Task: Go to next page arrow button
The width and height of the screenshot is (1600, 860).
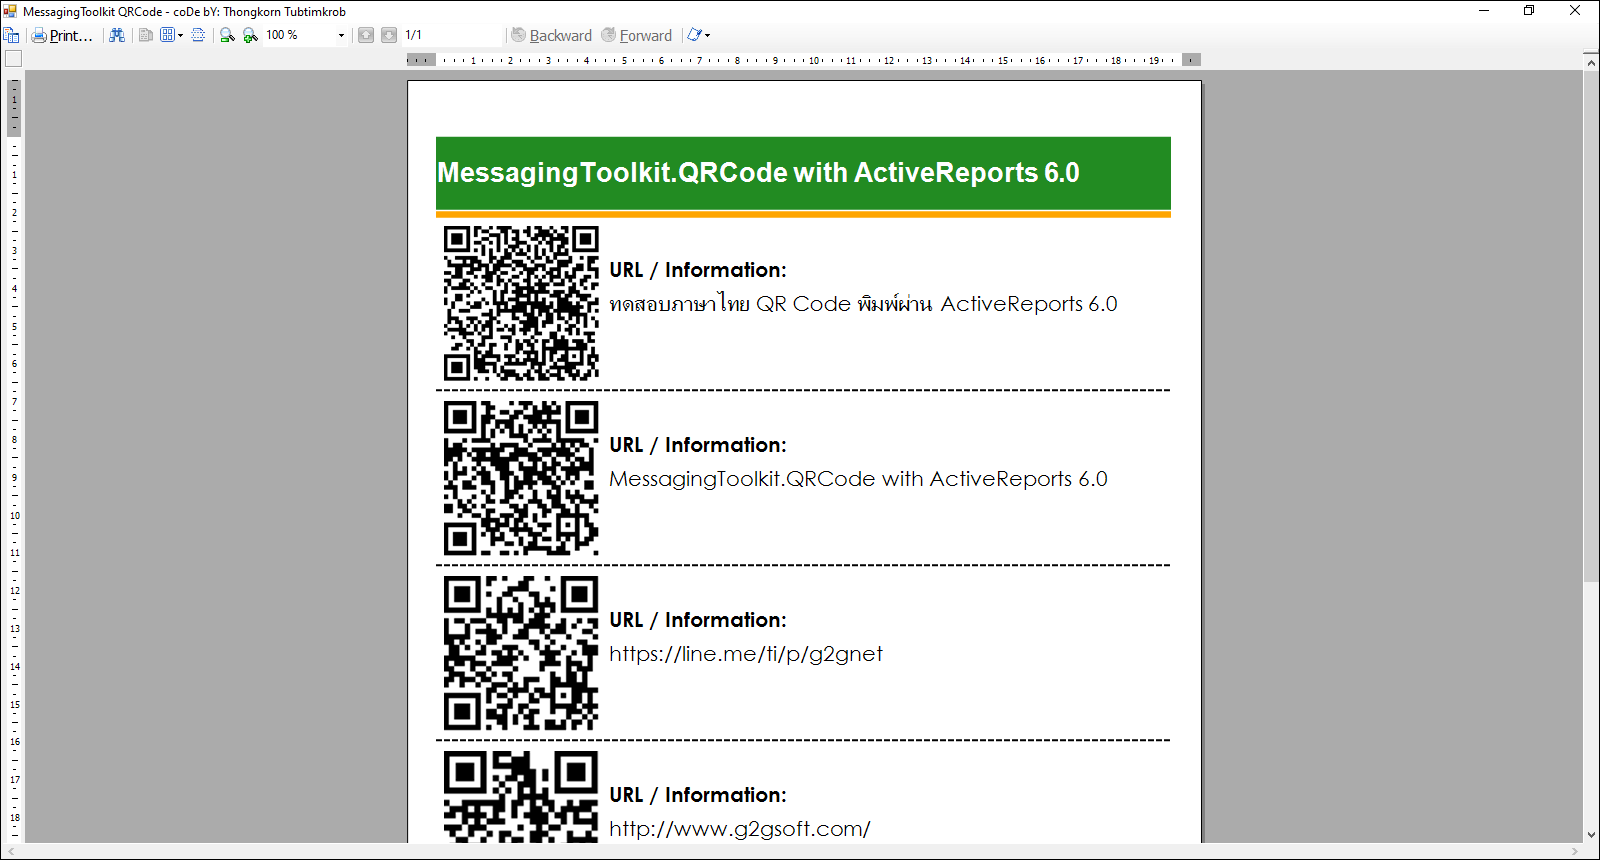Action: point(389,35)
